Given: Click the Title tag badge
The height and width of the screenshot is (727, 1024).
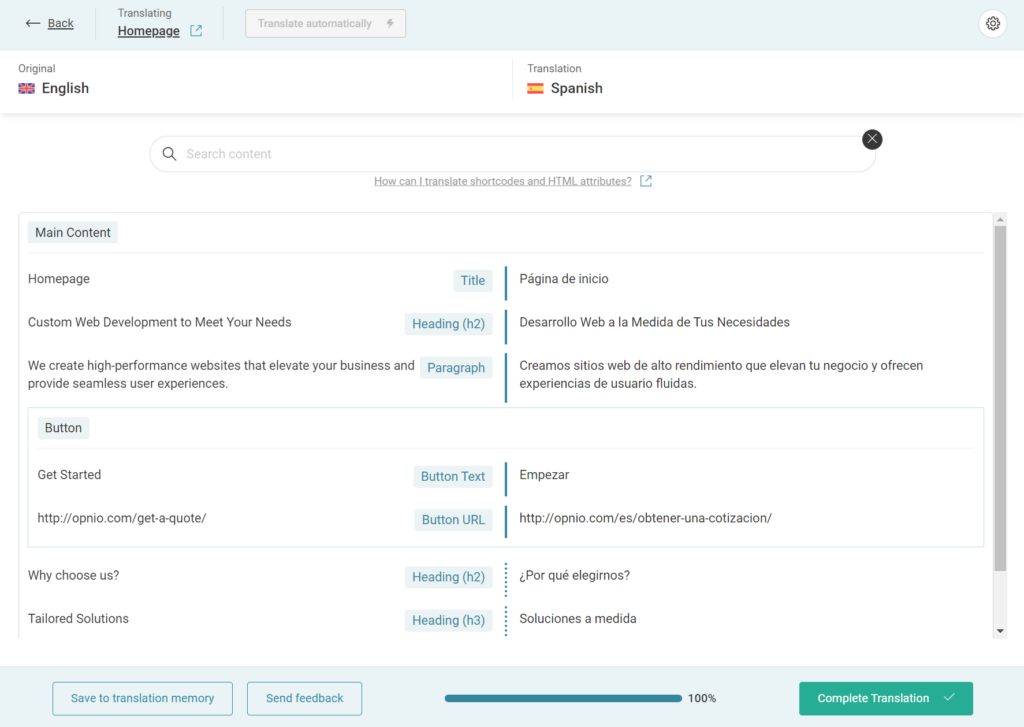Looking at the screenshot, I should (472, 280).
